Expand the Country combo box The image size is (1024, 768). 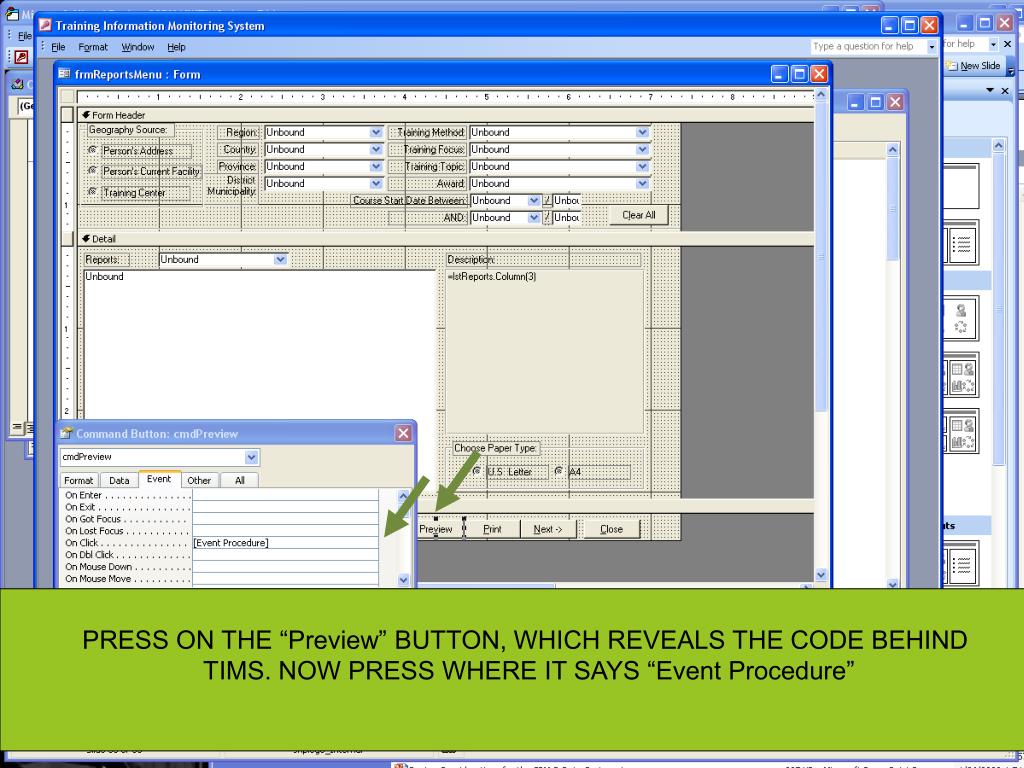pyautogui.click(x=376, y=150)
